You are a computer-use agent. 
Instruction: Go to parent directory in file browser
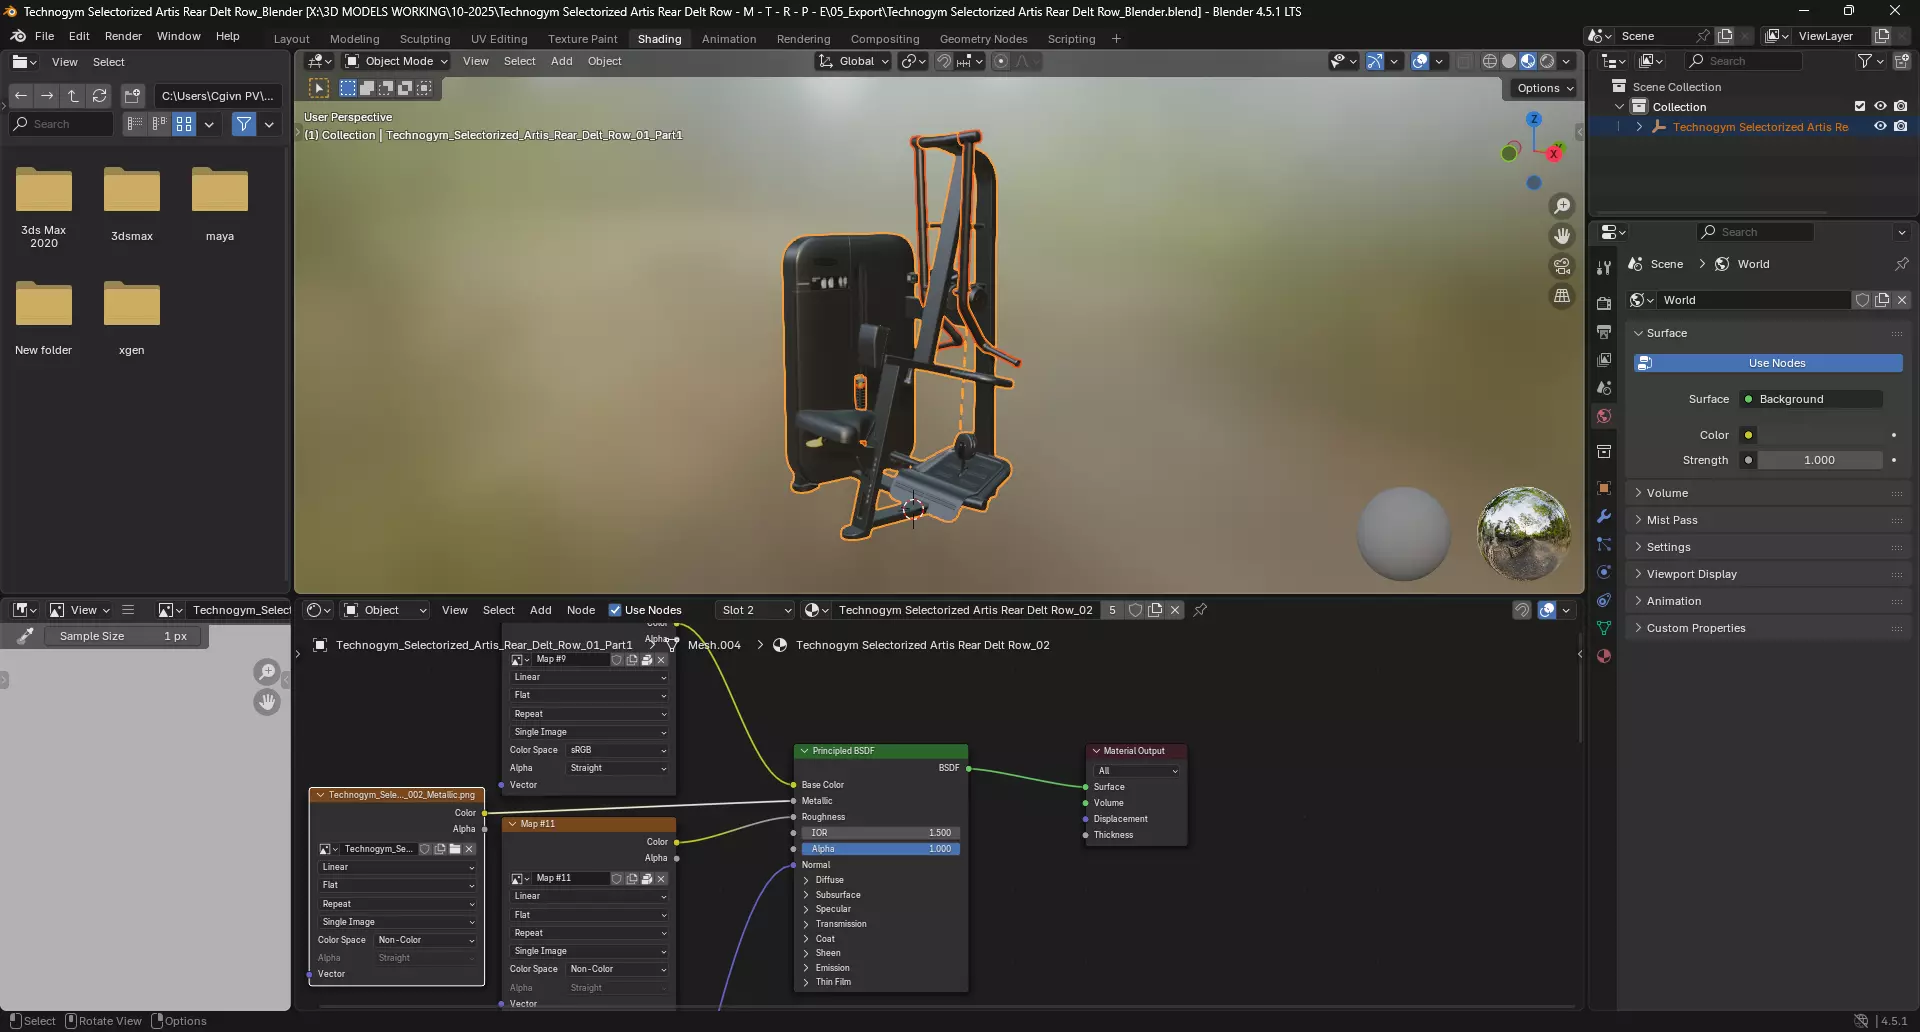73,96
